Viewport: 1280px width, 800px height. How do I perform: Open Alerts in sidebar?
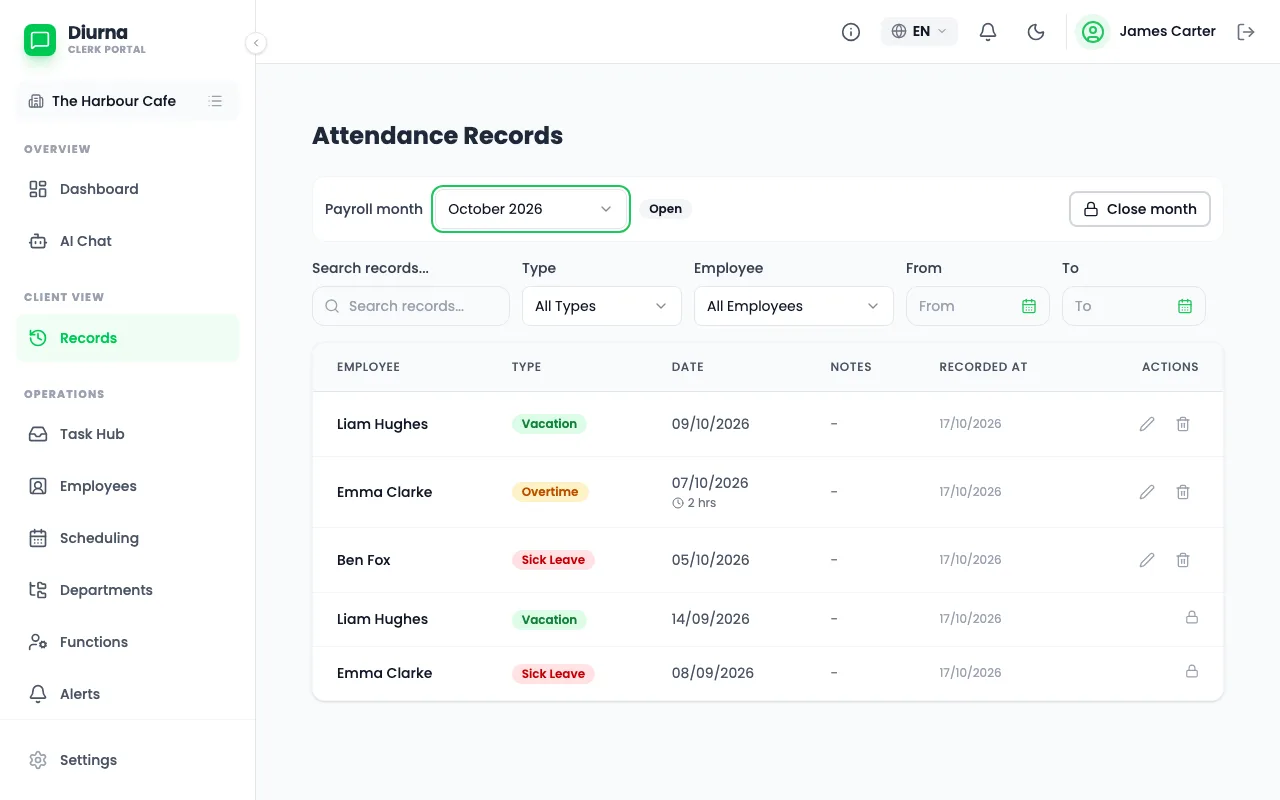click(x=128, y=694)
